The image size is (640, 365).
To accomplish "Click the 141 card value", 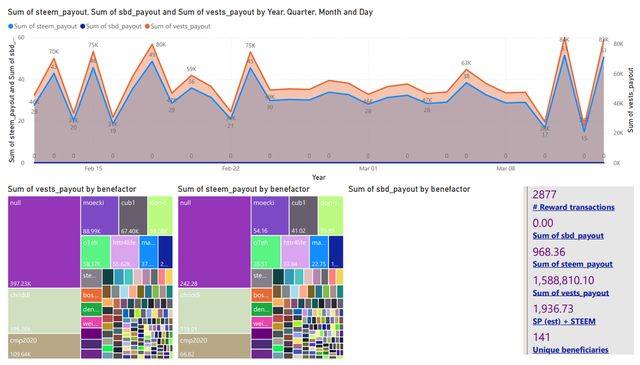I will 541,338.
